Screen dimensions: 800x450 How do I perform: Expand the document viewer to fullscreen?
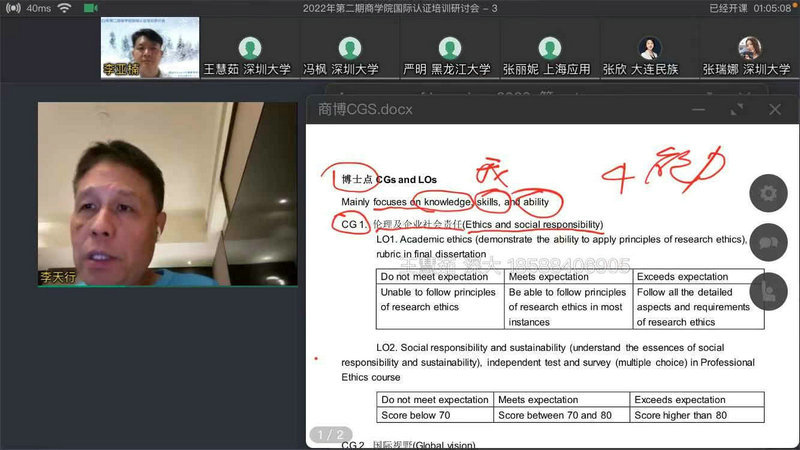coord(738,109)
